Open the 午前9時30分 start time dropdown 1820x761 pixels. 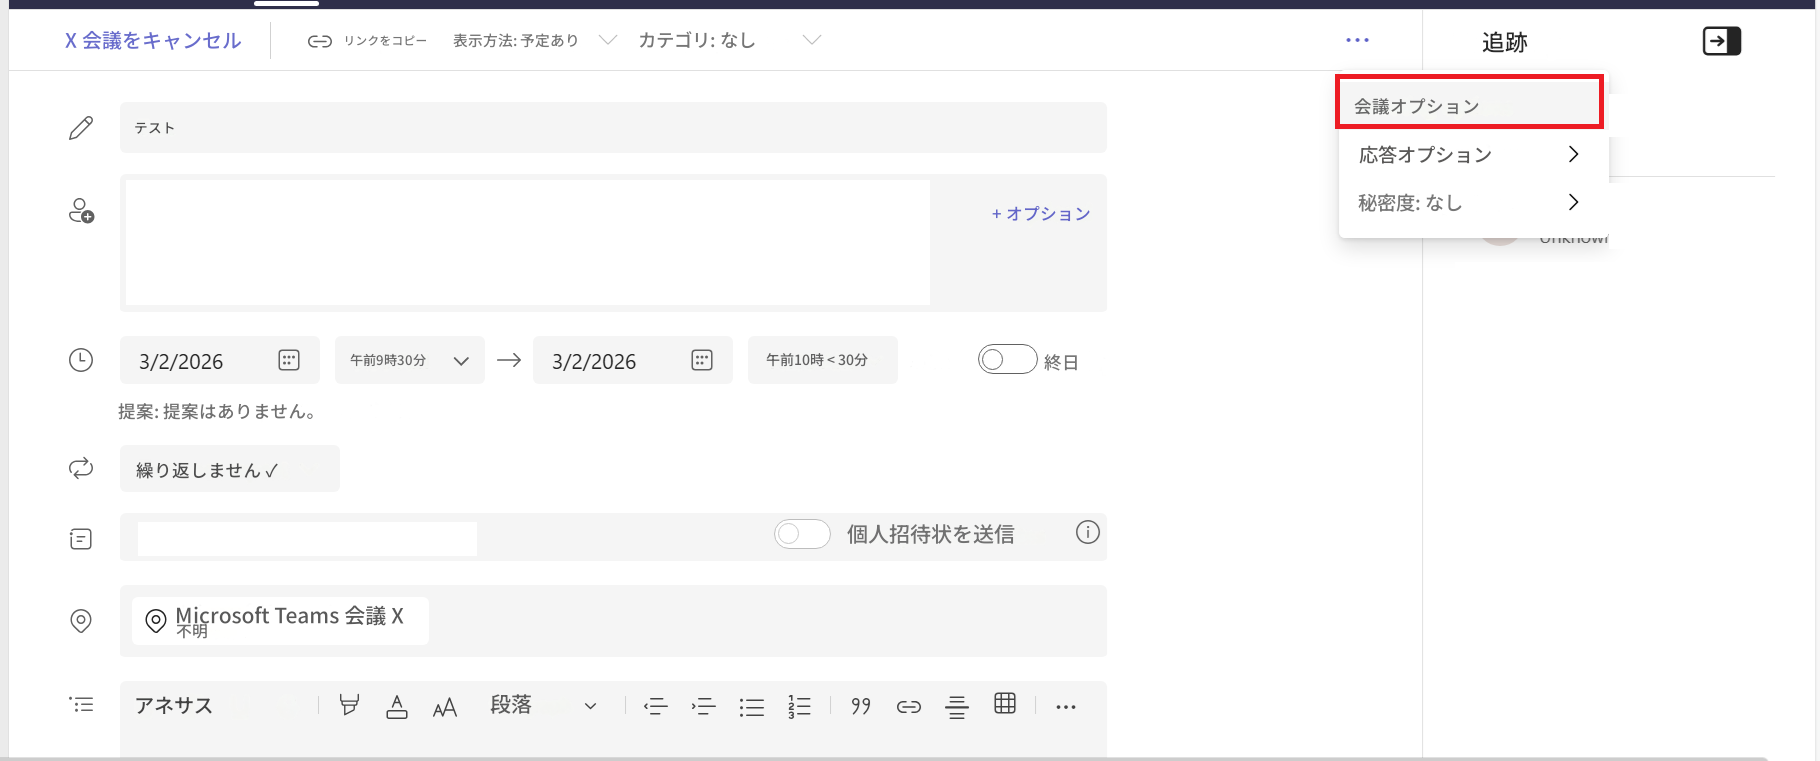tap(410, 360)
